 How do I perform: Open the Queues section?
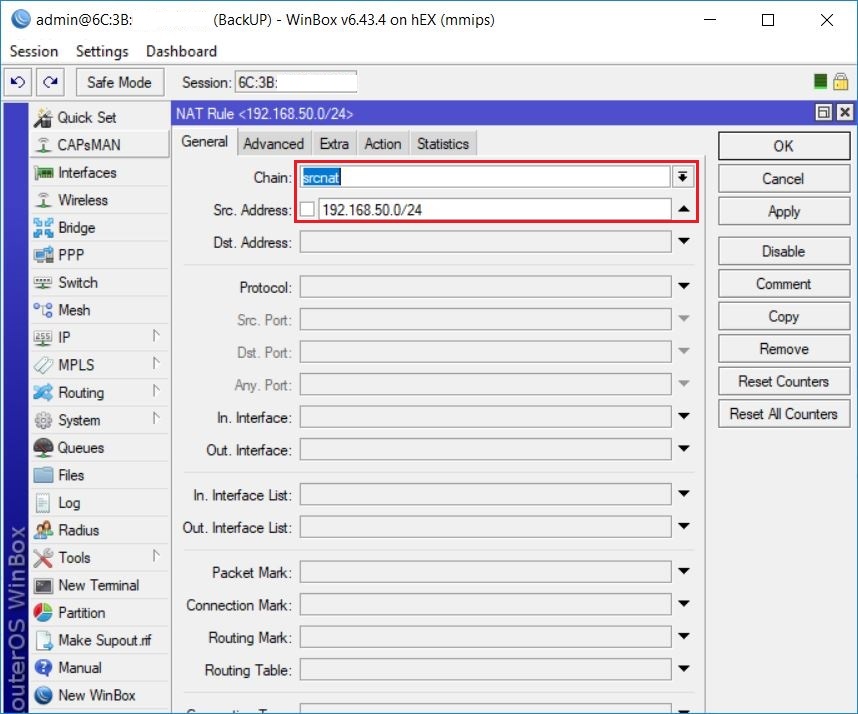pyautogui.click(x=100, y=447)
